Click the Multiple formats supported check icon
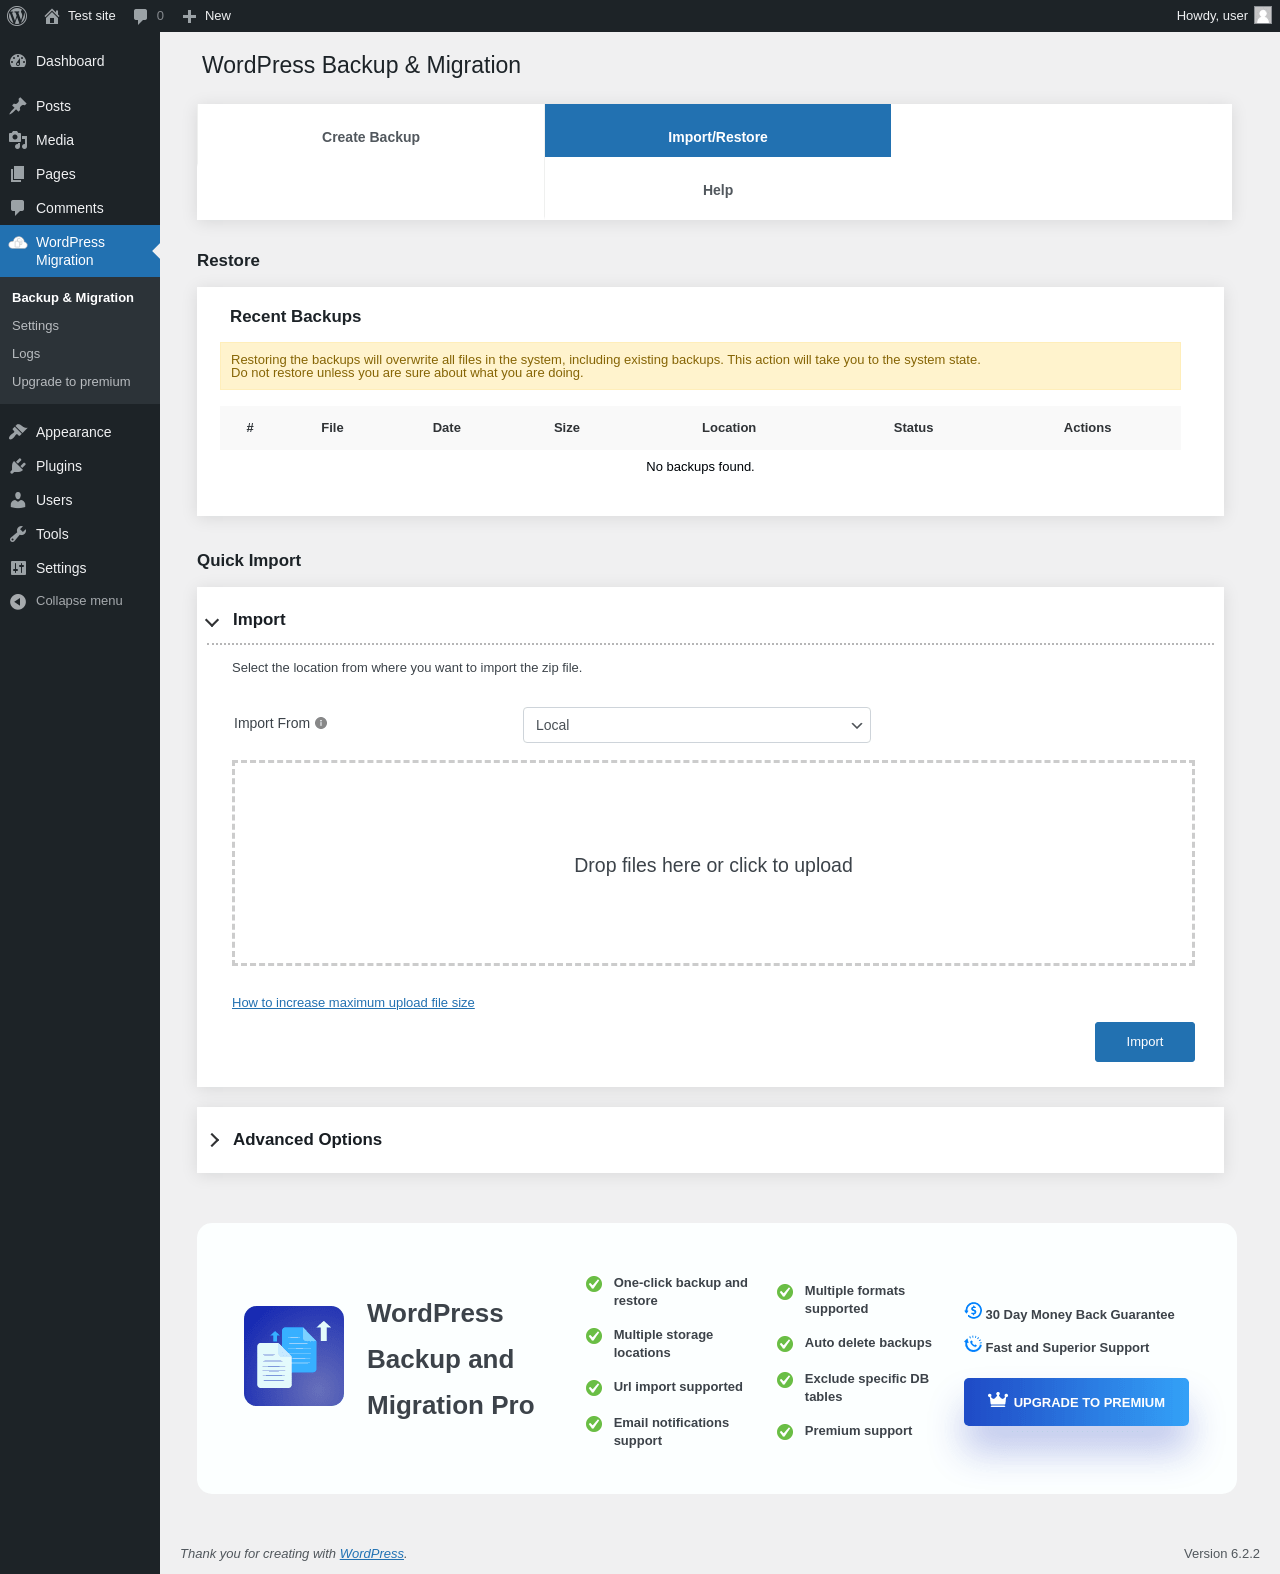 pyautogui.click(x=785, y=1292)
